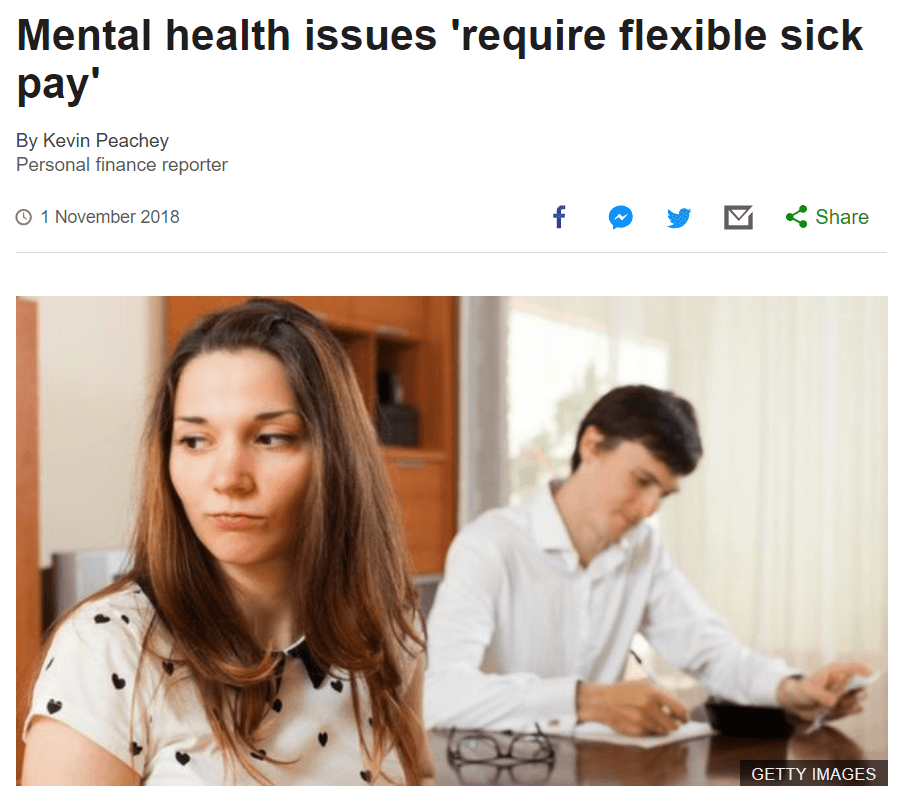Open the Share label text
Image resolution: width=898 pixels, height=802 pixels.
click(x=842, y=217)
